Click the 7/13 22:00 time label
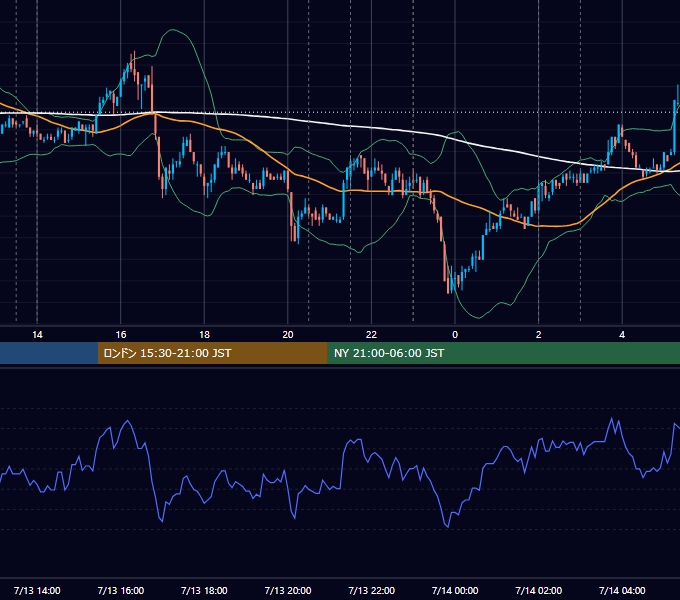Image resolution: width=680 pixels, height=600 pixels. [x=371, y=590]
